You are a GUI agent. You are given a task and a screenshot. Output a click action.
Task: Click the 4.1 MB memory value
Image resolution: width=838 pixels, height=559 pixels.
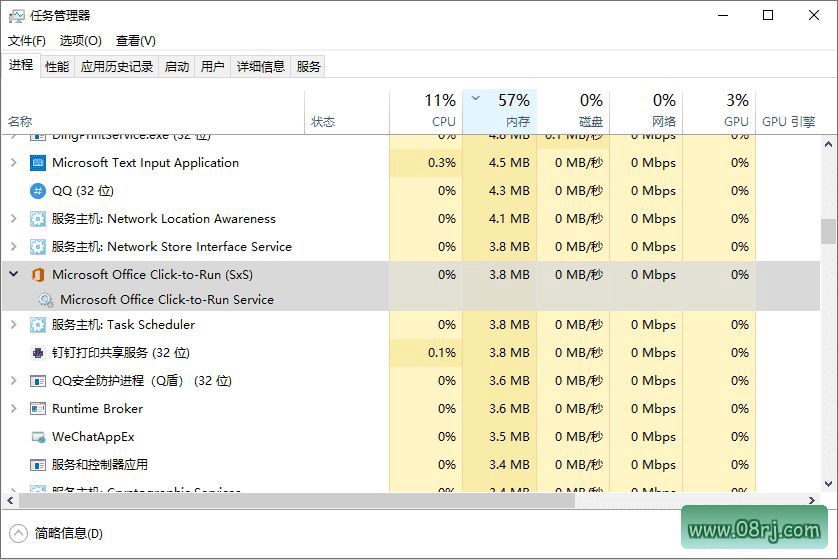[509, 219]
